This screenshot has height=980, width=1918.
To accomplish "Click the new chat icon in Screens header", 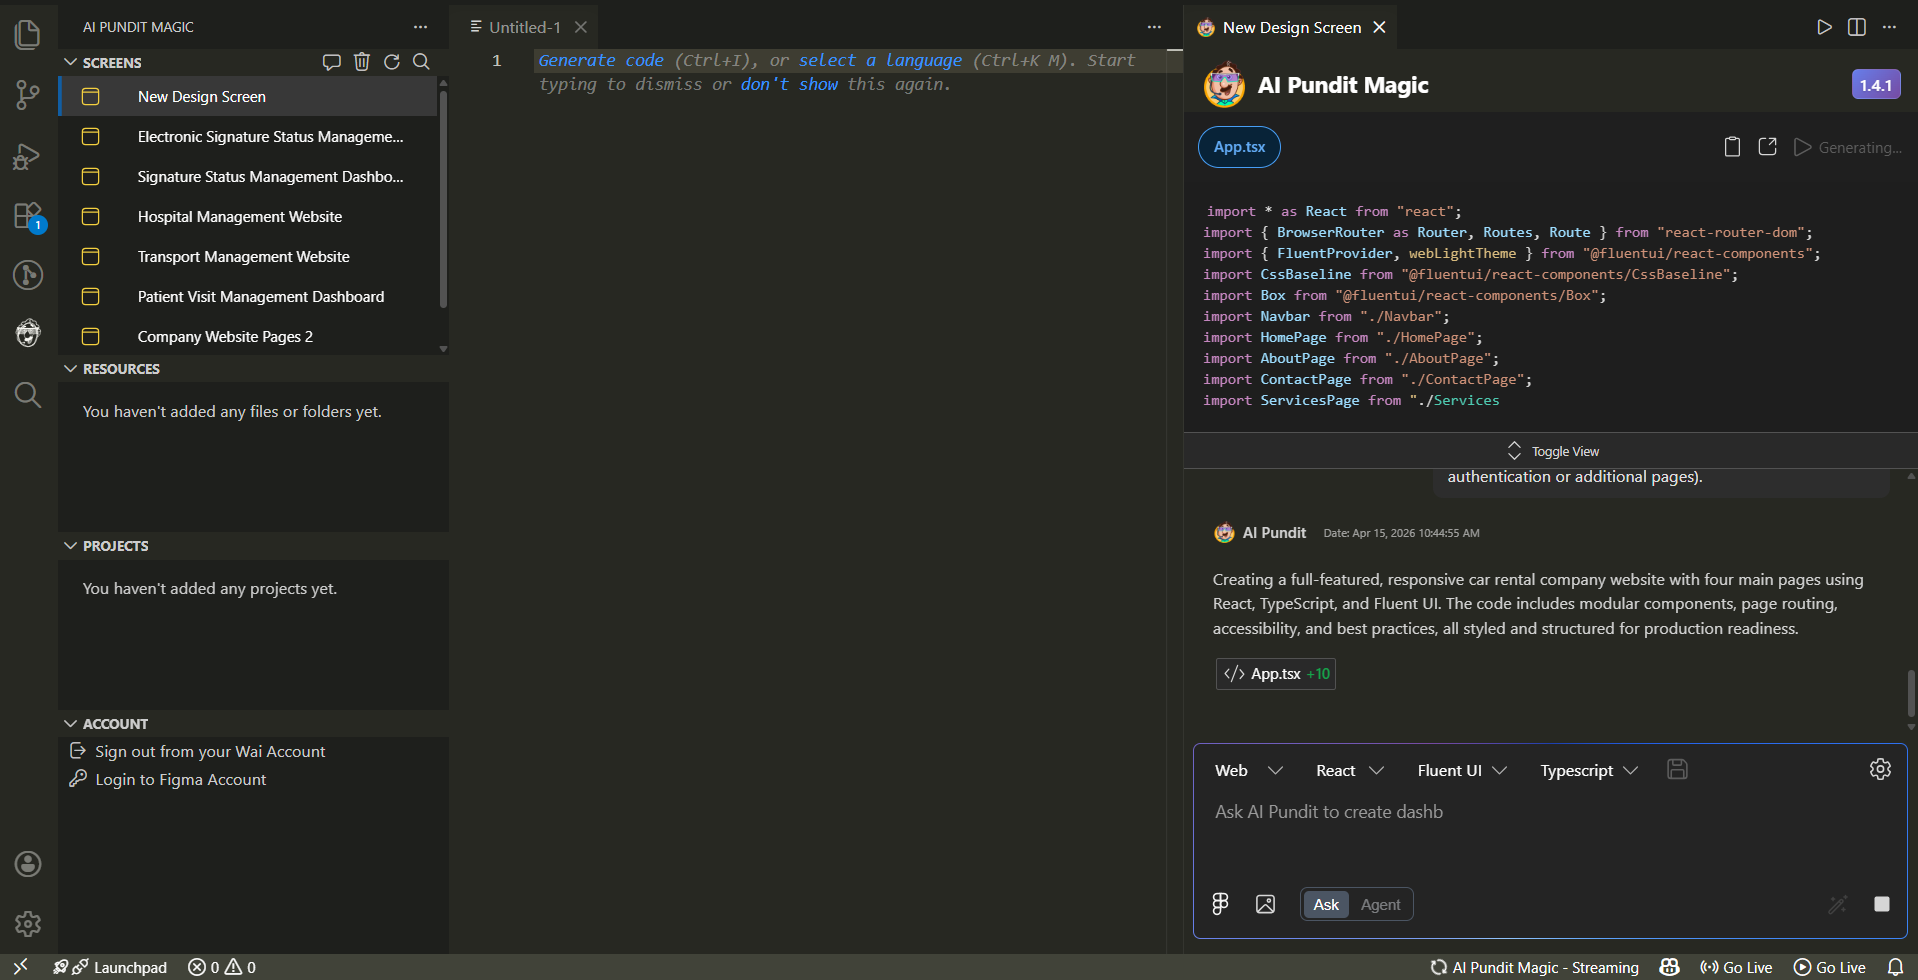I will [332, 62].
